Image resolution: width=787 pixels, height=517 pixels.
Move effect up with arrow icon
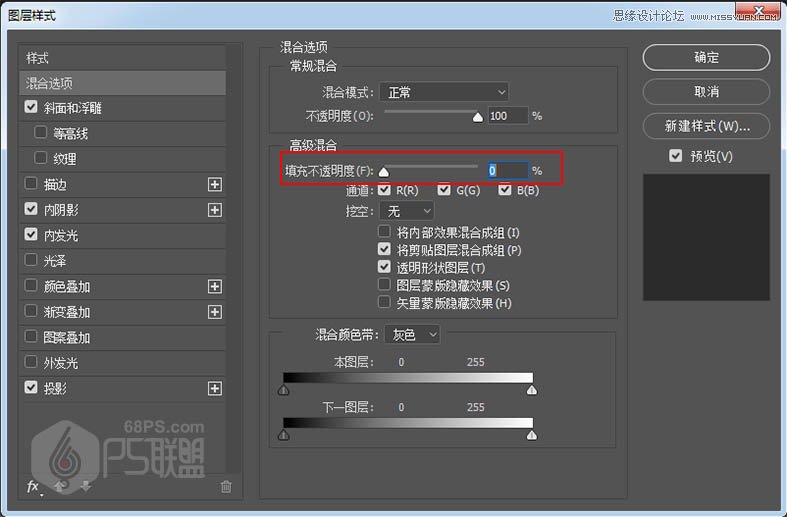(x=61, y=487)
